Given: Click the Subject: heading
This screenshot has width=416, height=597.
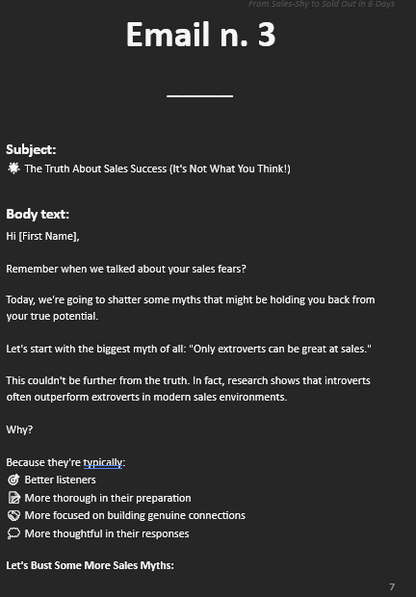Looking at the screenshot, I should 31,150.
